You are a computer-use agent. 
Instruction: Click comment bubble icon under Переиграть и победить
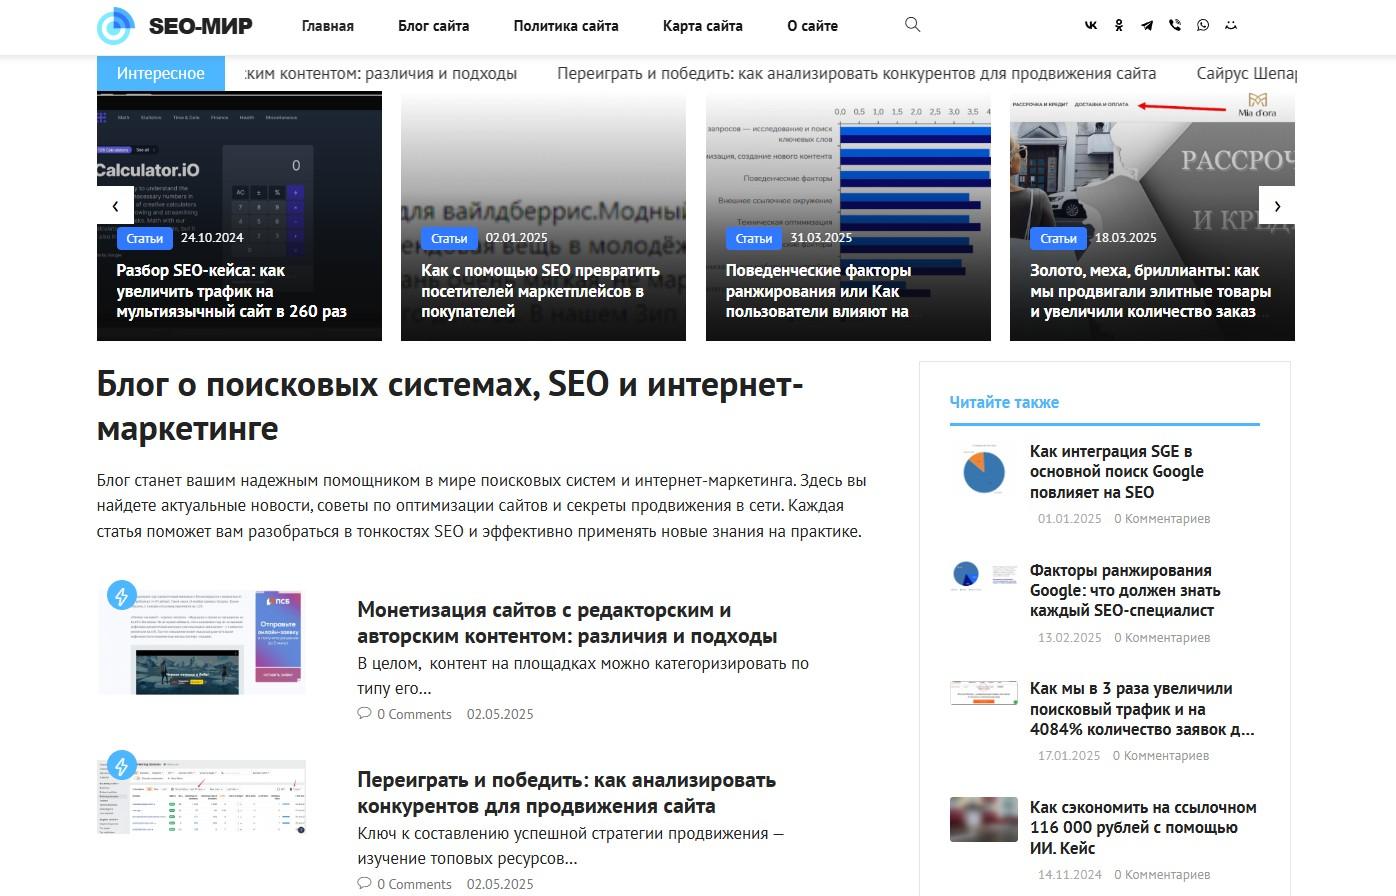(364, 884)
